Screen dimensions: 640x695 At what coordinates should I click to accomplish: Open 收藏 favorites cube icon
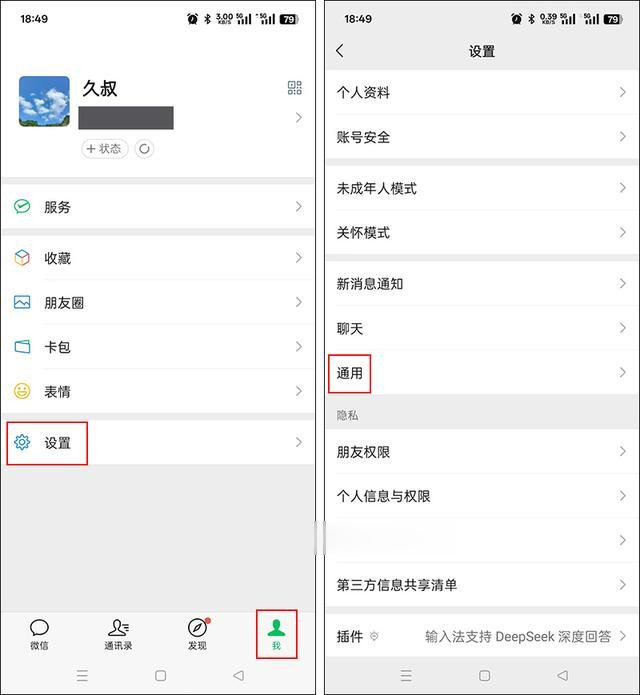22,258
